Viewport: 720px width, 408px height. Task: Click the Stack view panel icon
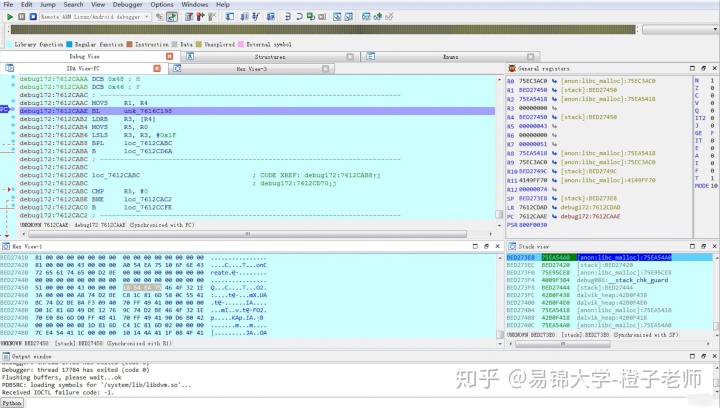(x=512, y=246)
